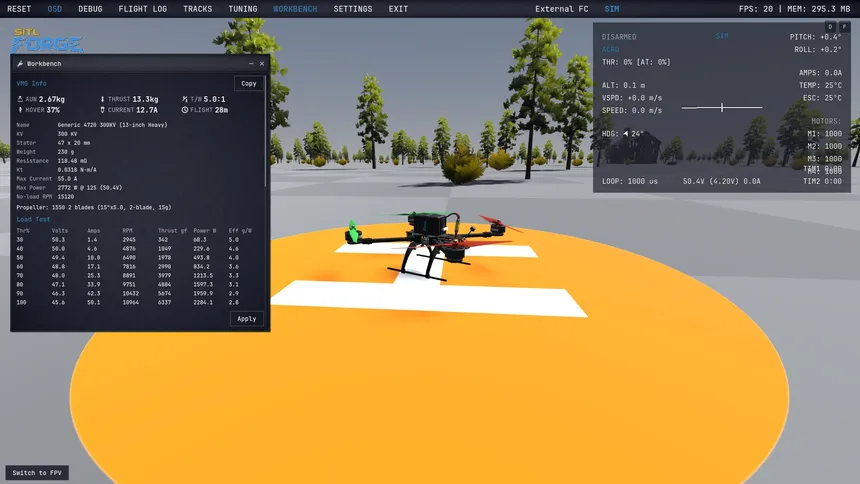Toggle the OSD menu item
Viewport: 860px width, 484px height.
click(x=54, y=9)
